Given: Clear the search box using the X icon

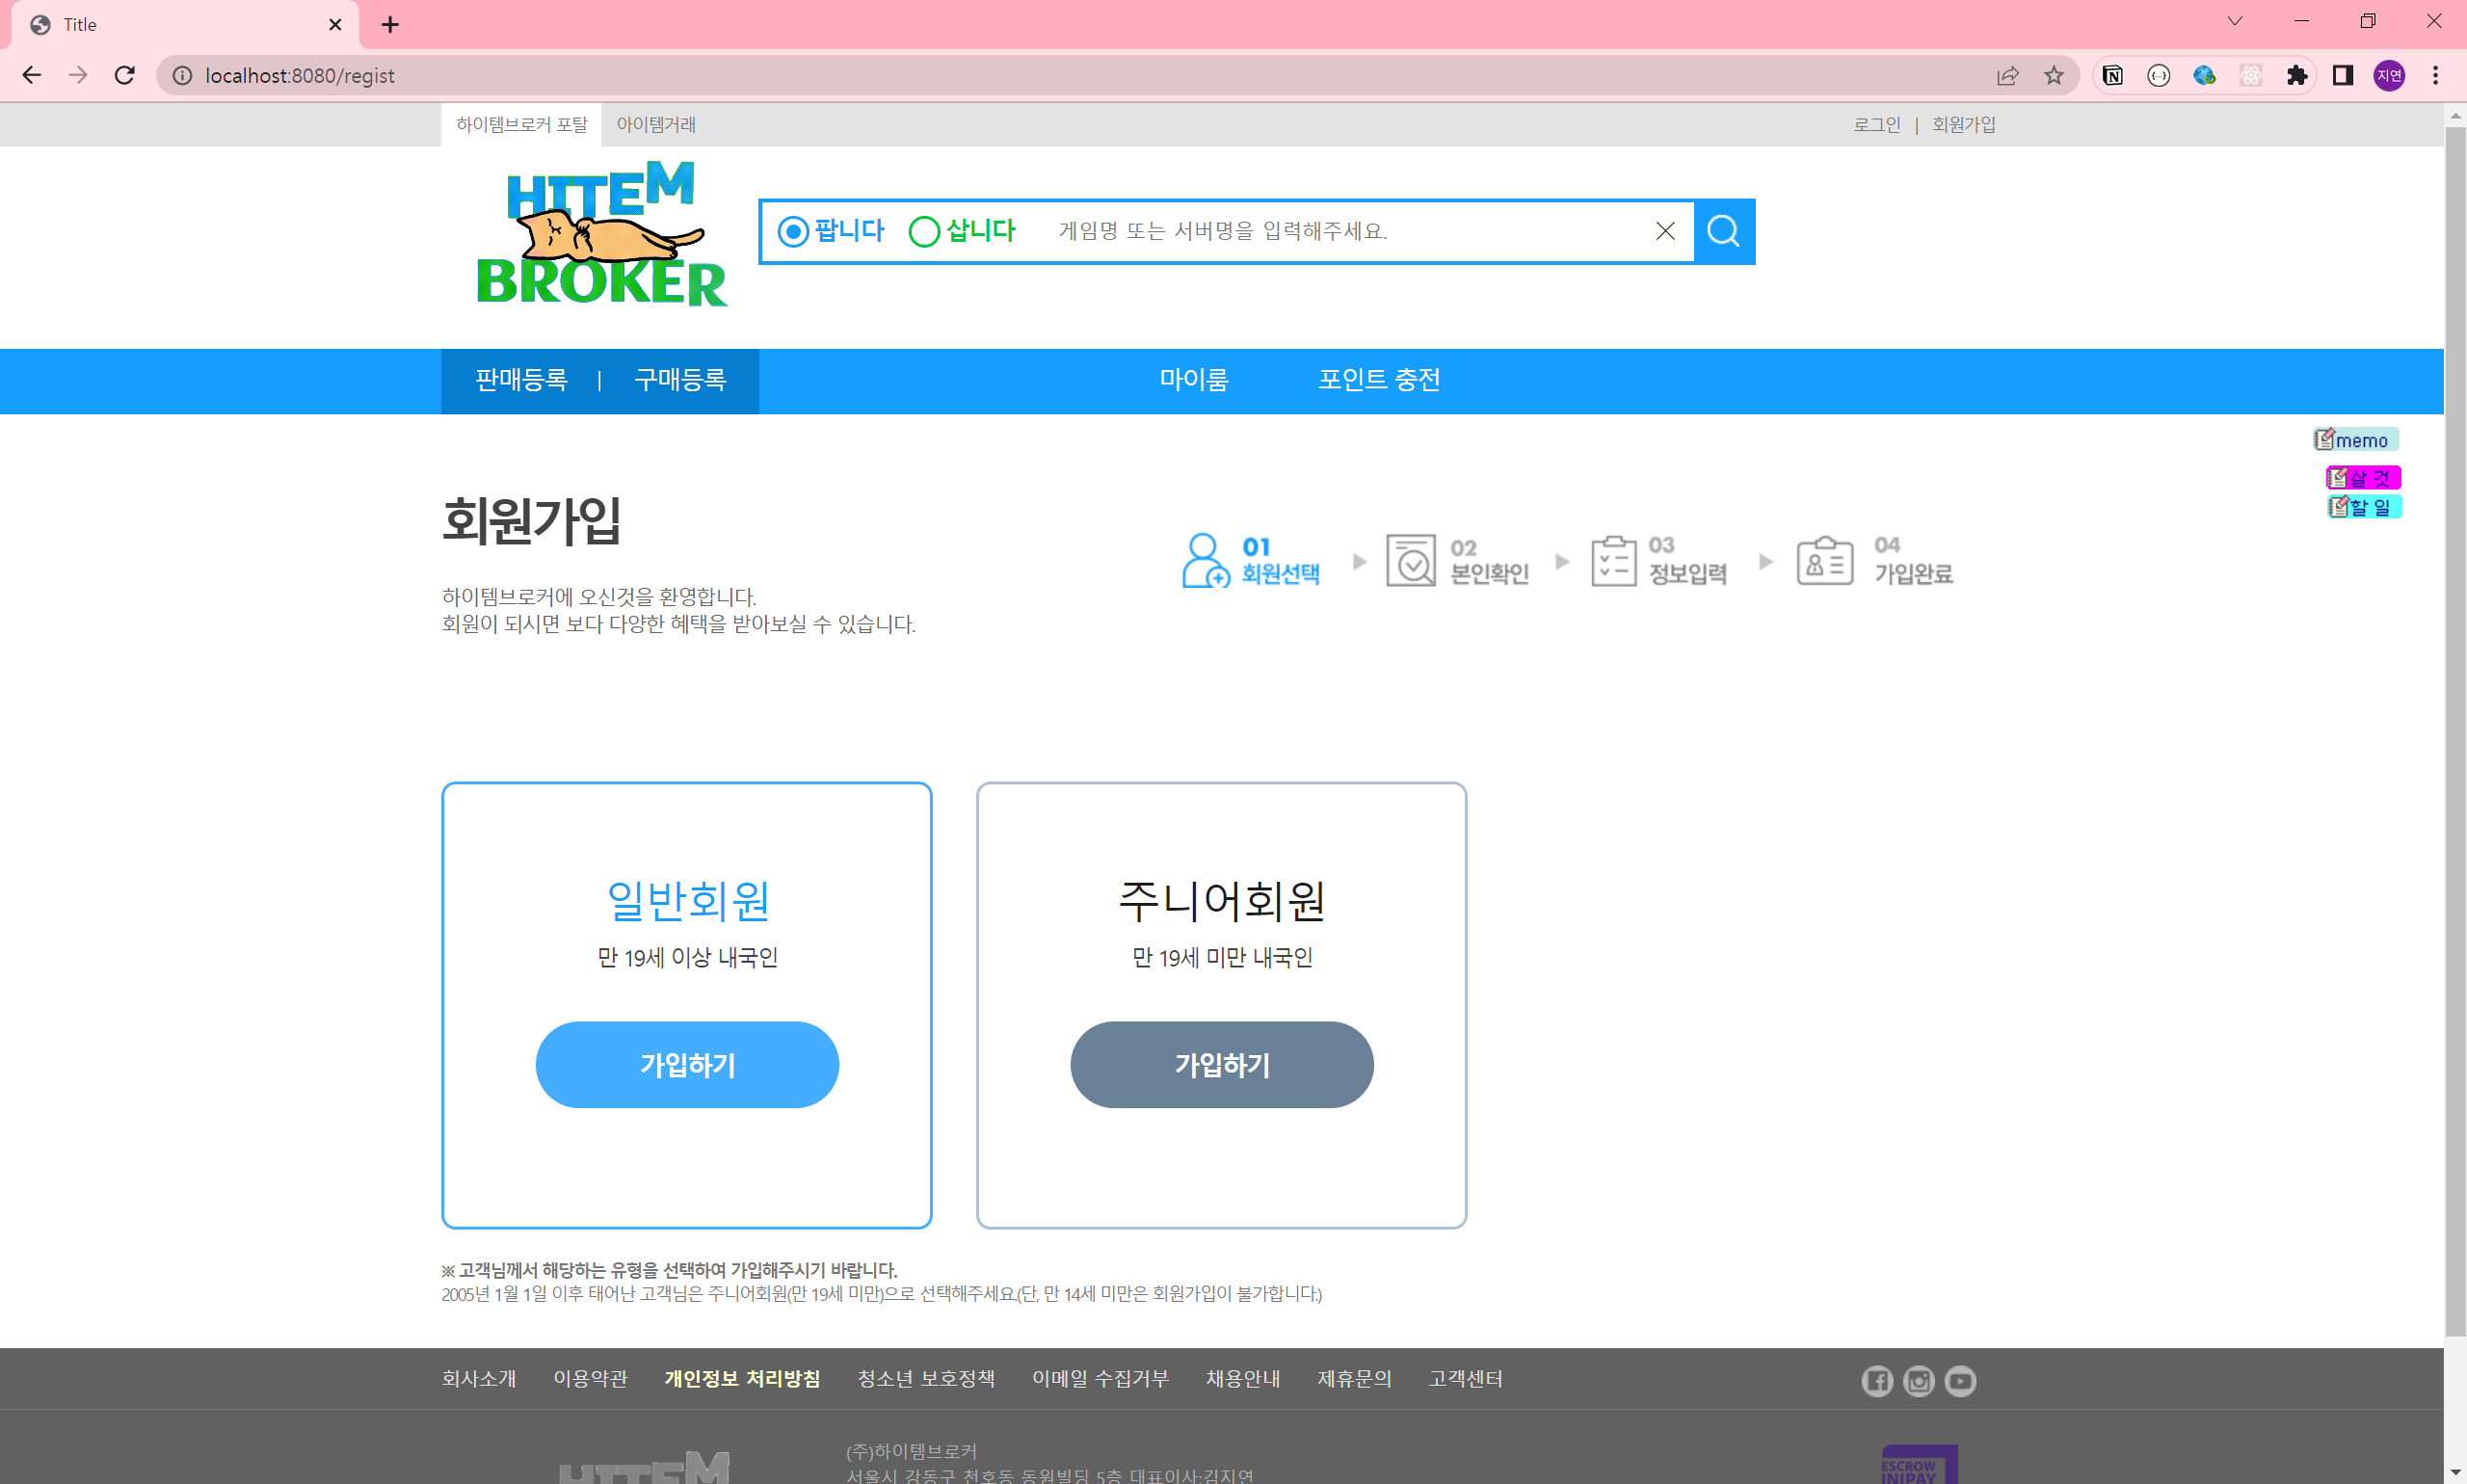Looking at the screenshot, I should (1664, 231).
